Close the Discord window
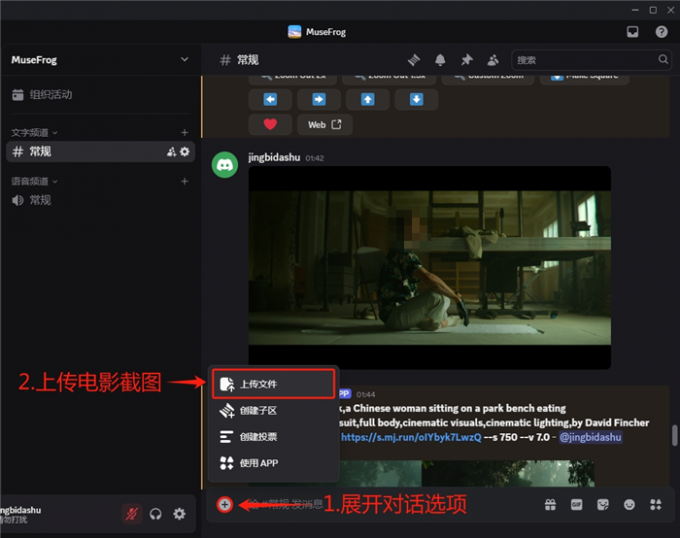 (670, 10)
